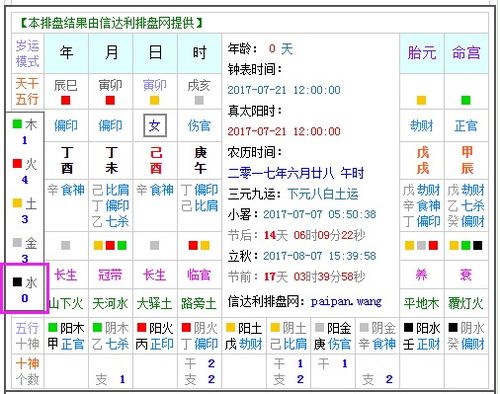500x394 pixels.
Task: Click the 阴水 cell in 五行 row
Action: pos(466,328)
